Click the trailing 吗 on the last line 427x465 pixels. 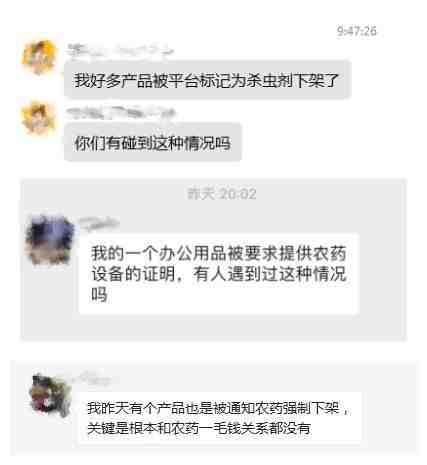99,294
